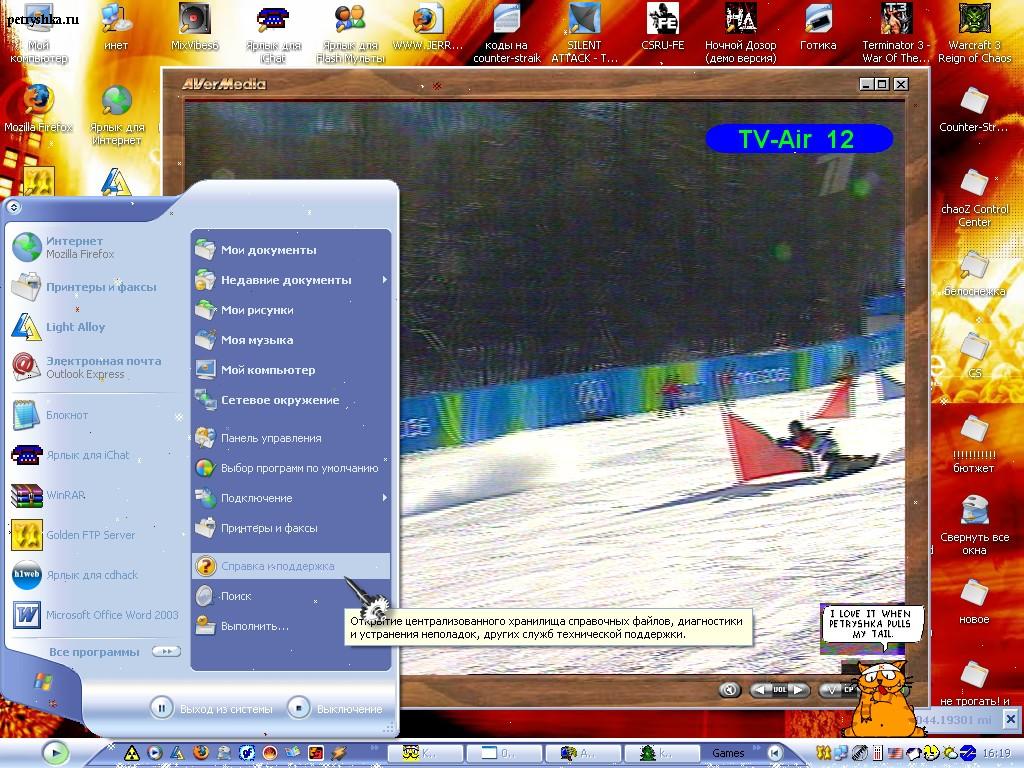Open Мои документы in the Start menu
The height and width of the screenshot is (768, 1024).
pyautogui.click(x=291, y=249)
